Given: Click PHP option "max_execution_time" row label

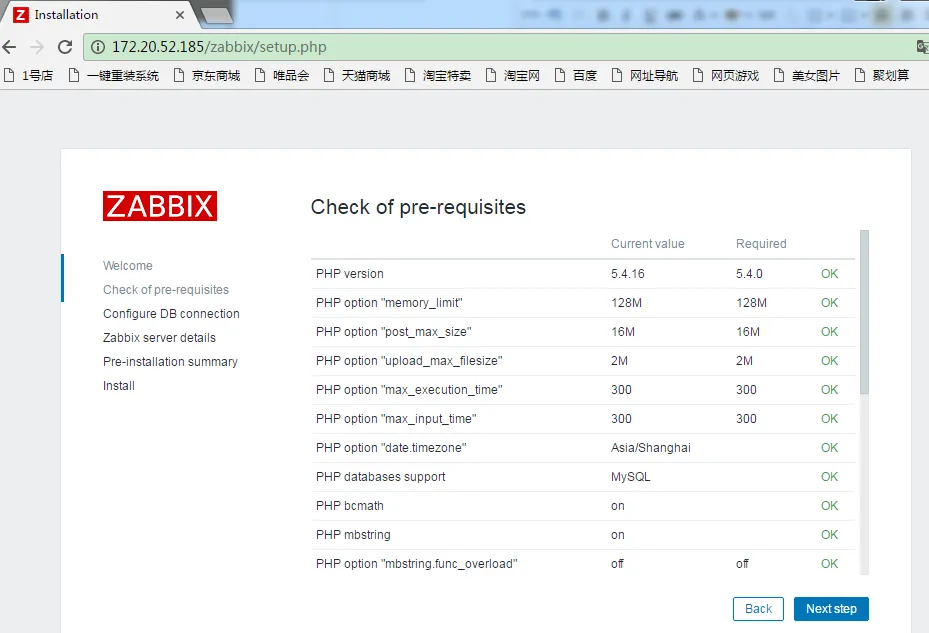Looking at the screenshot, I should 409,390.
